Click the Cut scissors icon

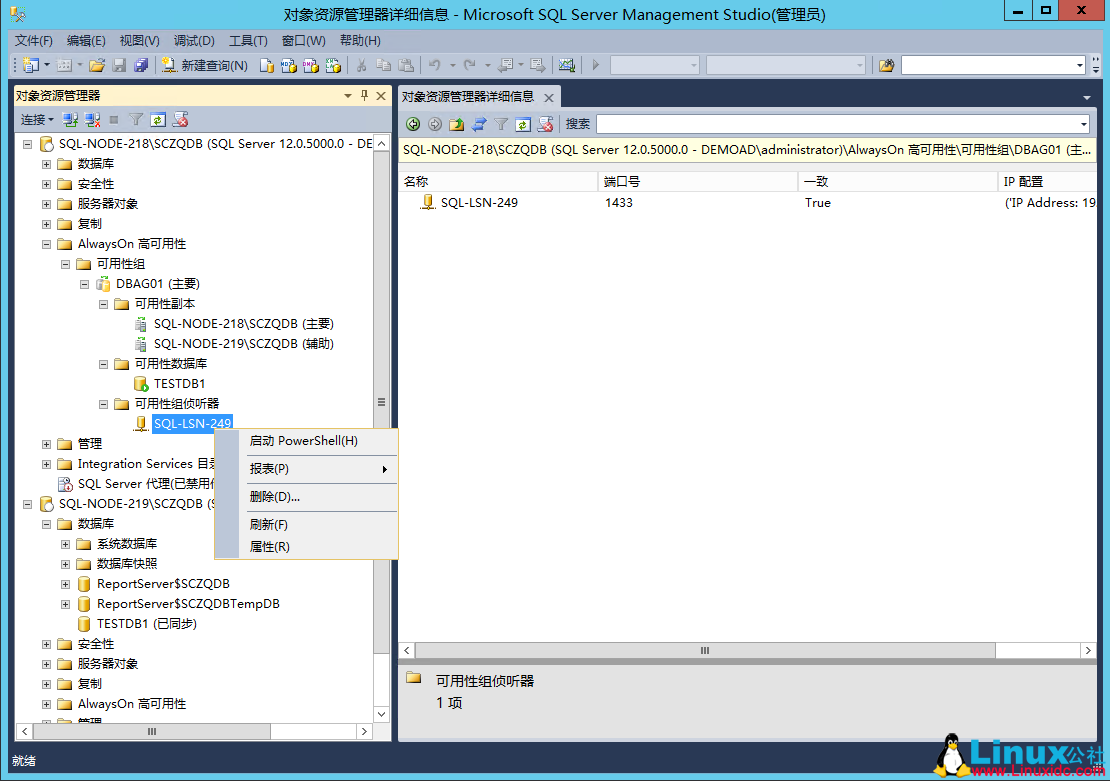(360, 64)
